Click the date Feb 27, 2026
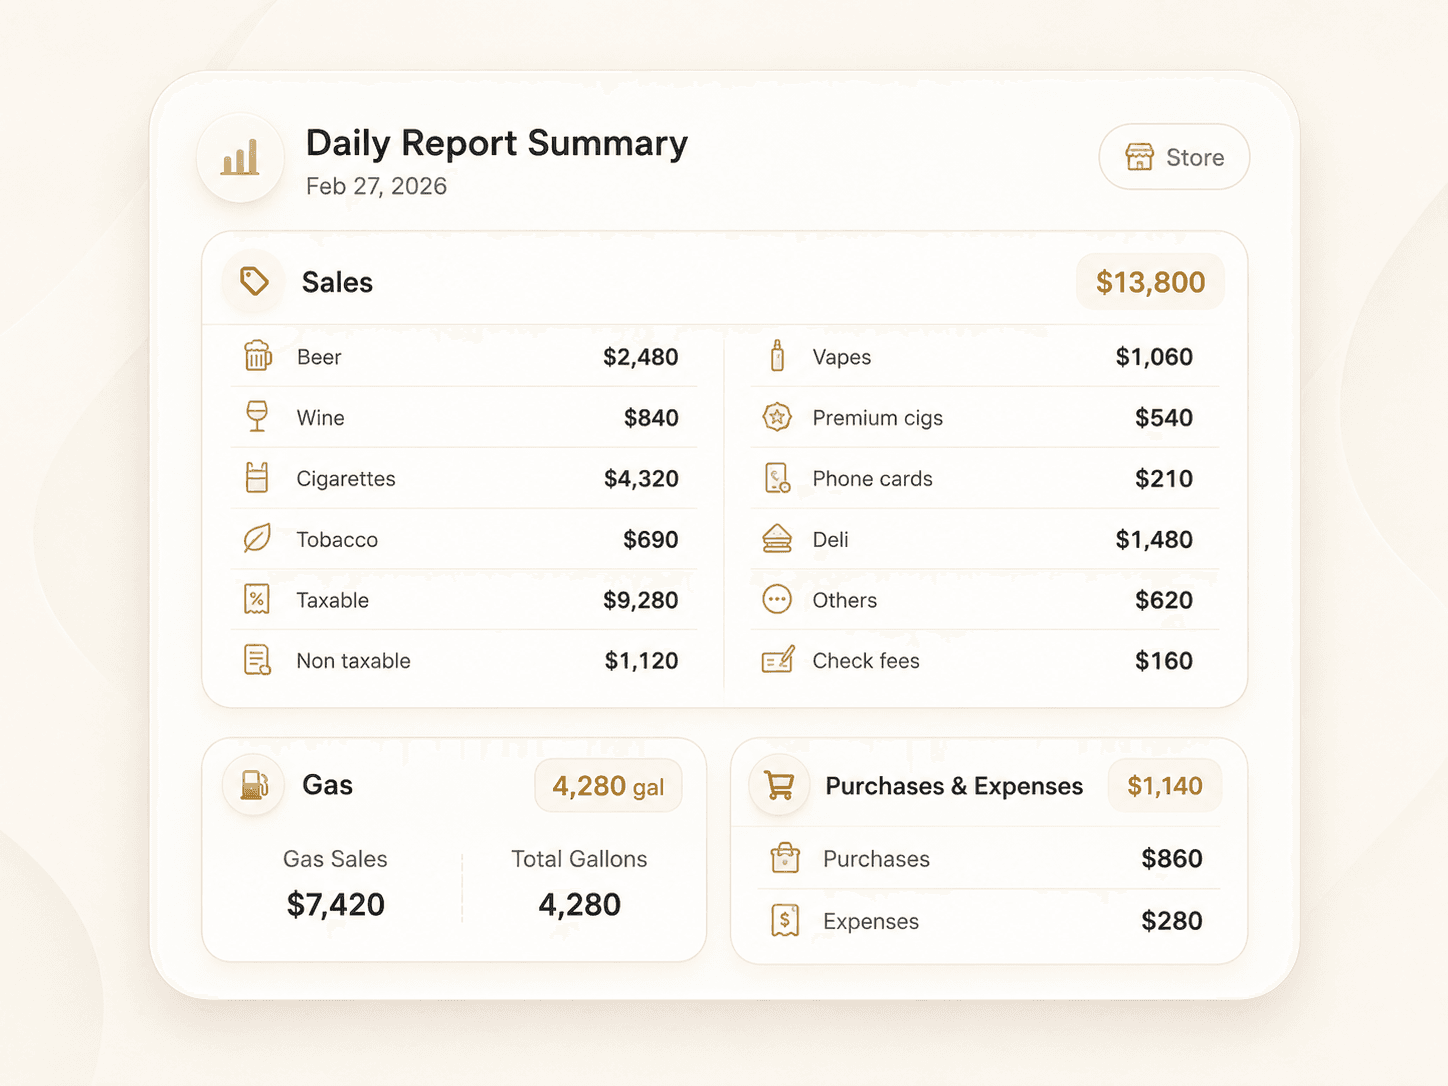The image size is (1448, 1086). tap(376, 186)
